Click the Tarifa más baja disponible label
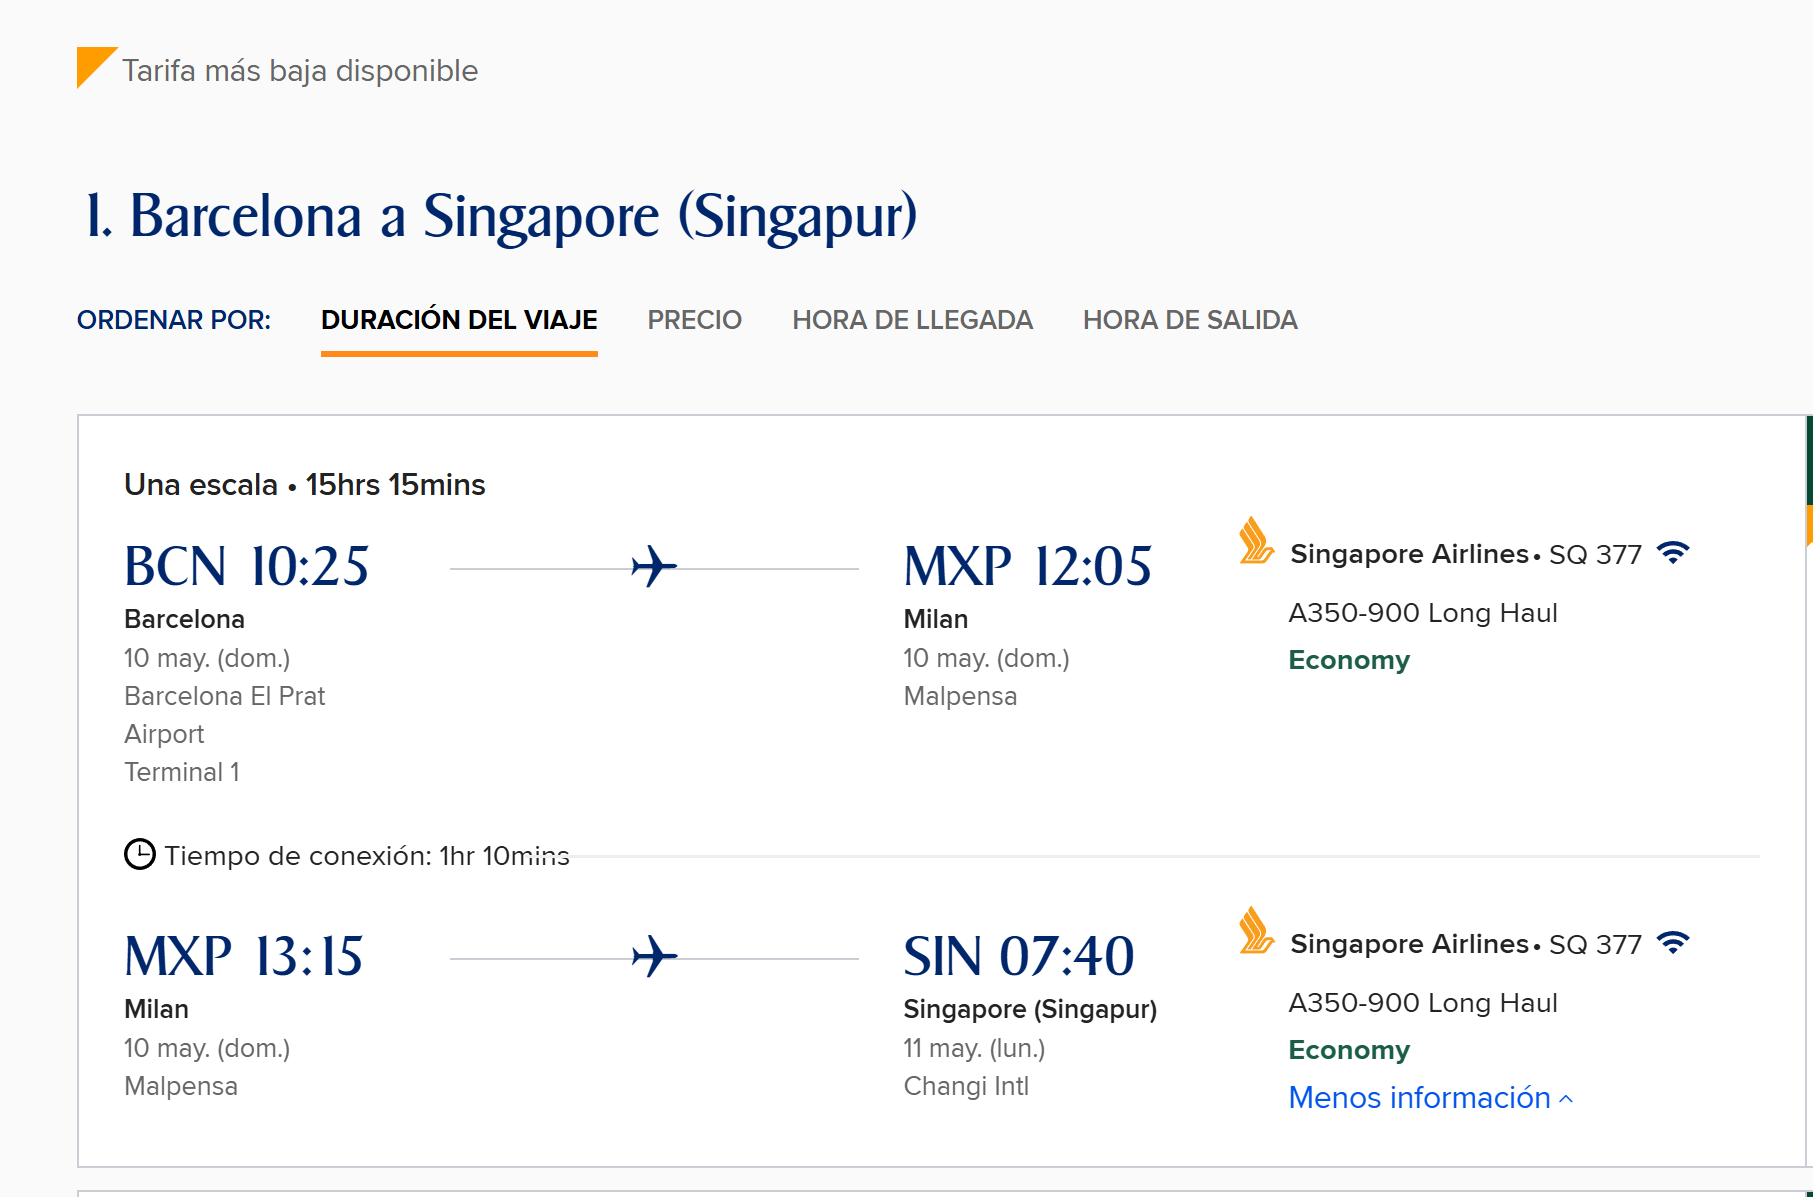The width and height of the screenshot is (1813, 1197). 300,71
